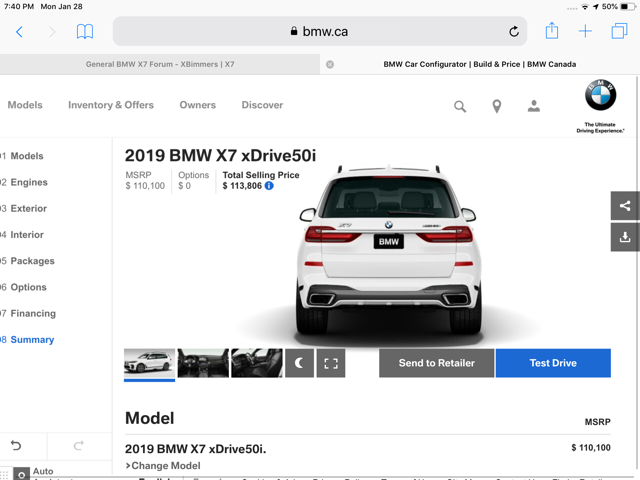Select the first exterior view thumbnail

click(149, 362)
